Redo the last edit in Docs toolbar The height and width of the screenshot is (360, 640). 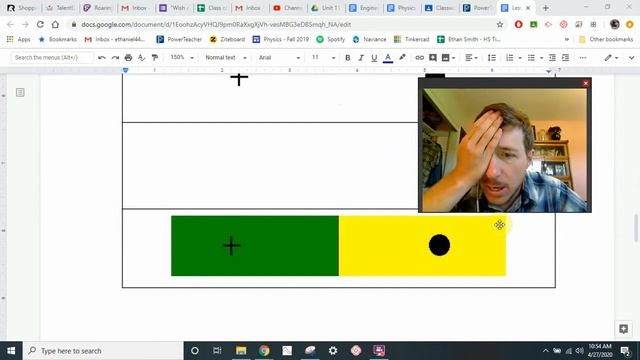point(115,58)
